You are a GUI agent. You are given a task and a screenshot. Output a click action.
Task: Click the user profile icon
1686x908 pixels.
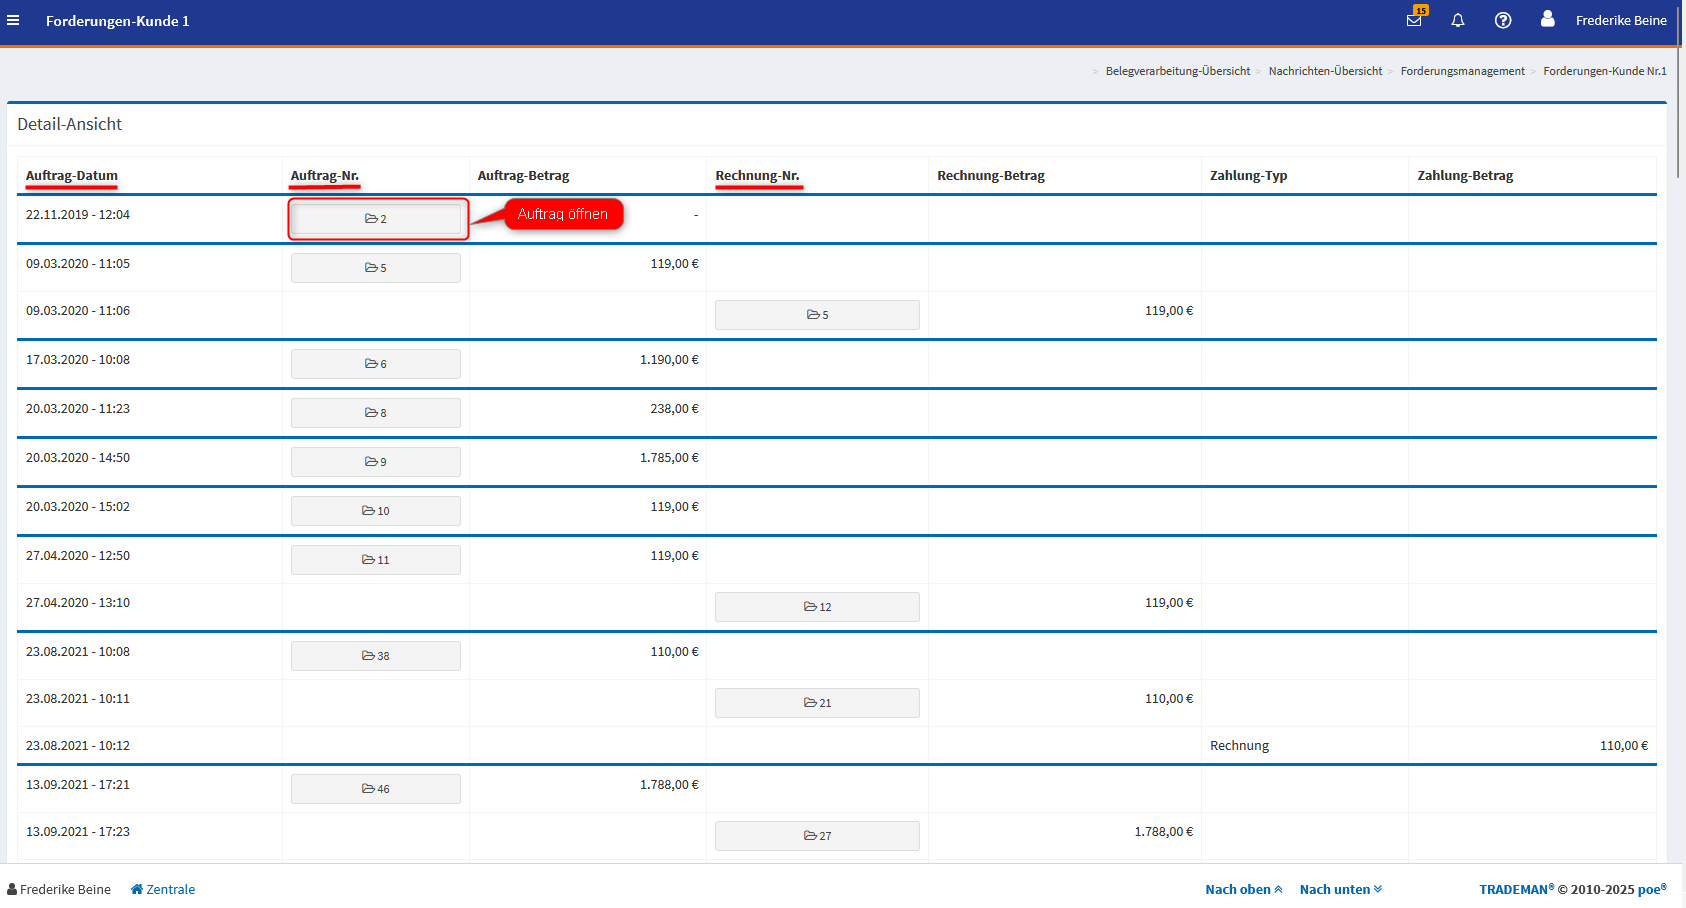coord(1547,19)
